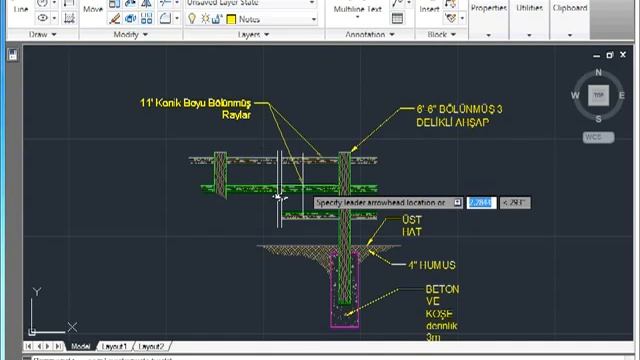The image size is (640, 360).
Task: Click W on the ViewCube compass
Action: 575,96
